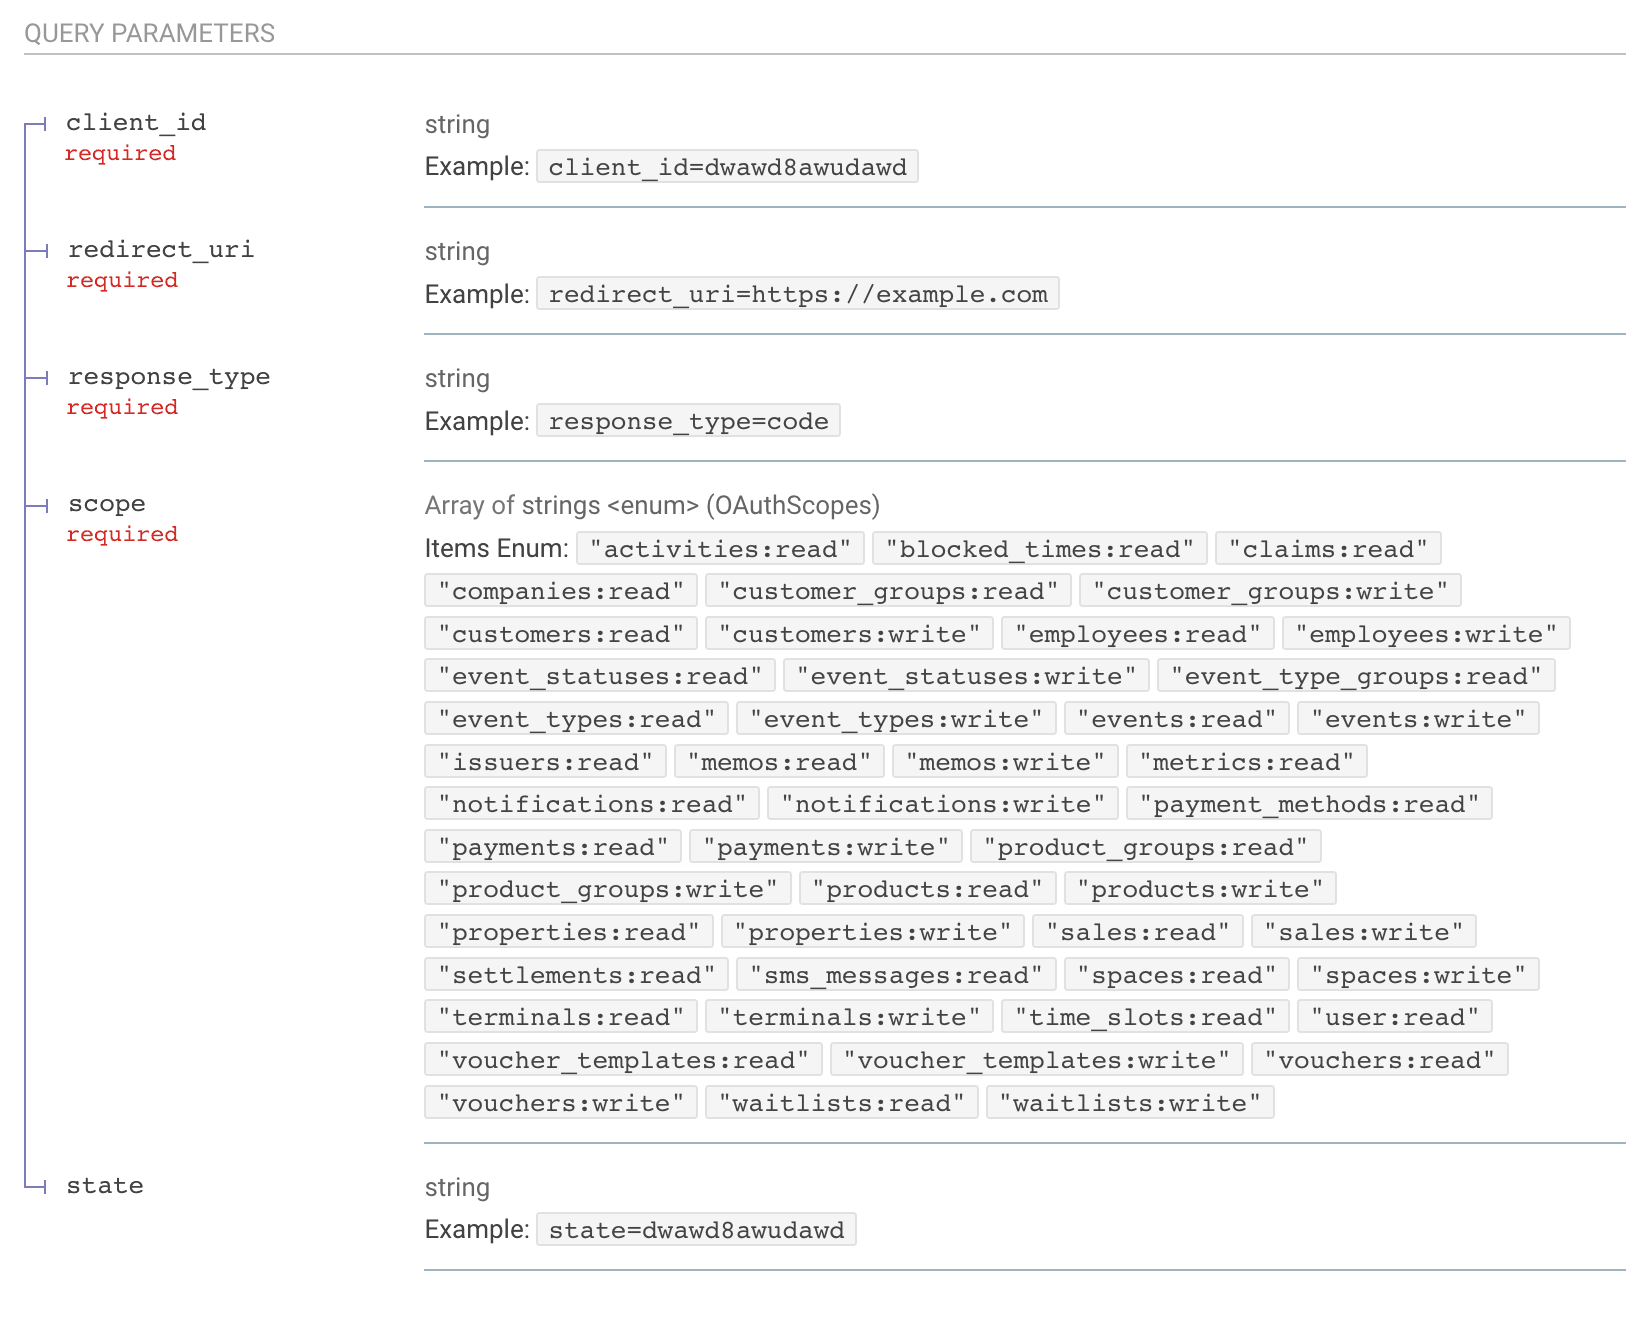Select the state parameter name

pos(104,1185)
